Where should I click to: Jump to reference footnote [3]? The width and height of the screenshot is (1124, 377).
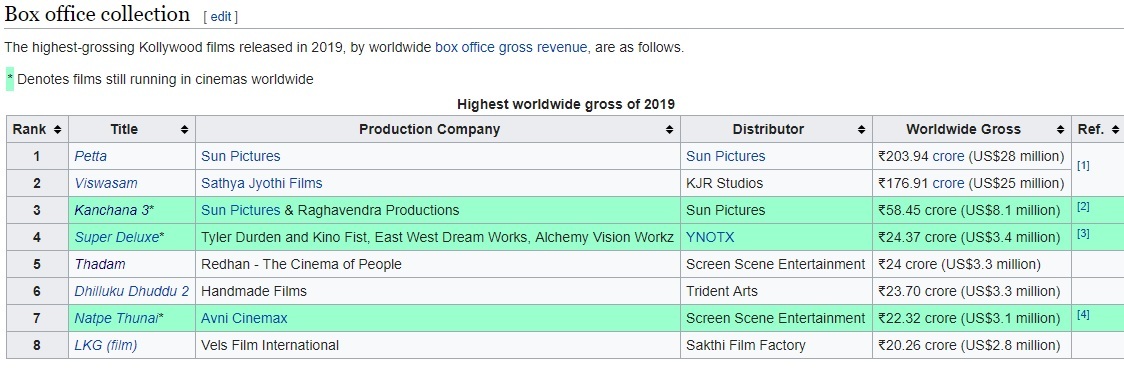click(1083, 234)
